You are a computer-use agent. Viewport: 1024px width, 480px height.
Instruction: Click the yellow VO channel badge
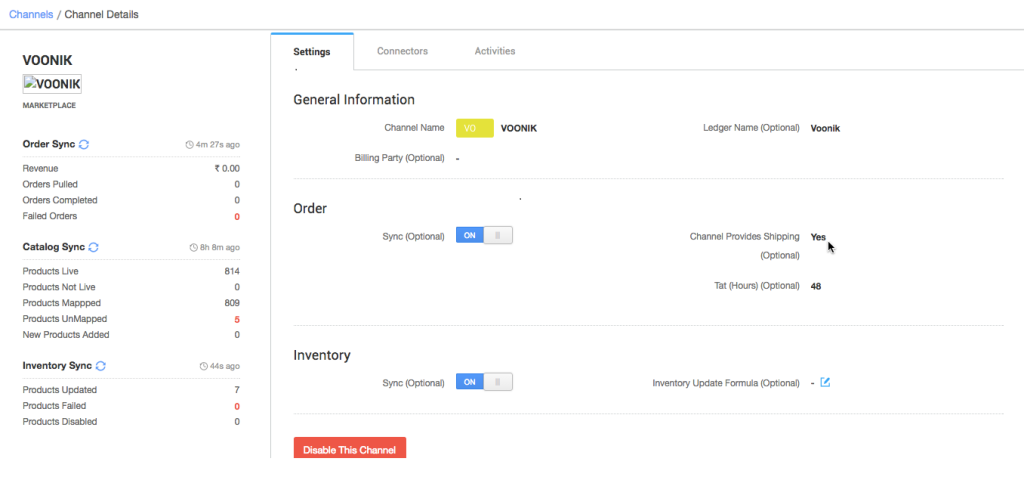[x=474, y=129]
